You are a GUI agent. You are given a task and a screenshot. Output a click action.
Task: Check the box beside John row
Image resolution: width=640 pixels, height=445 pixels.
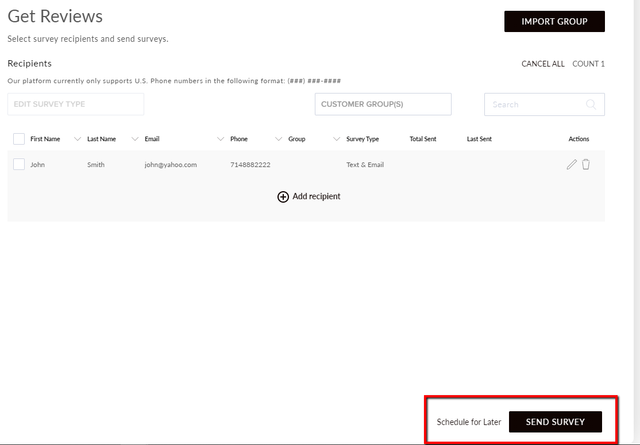click(x=19, y=164)
